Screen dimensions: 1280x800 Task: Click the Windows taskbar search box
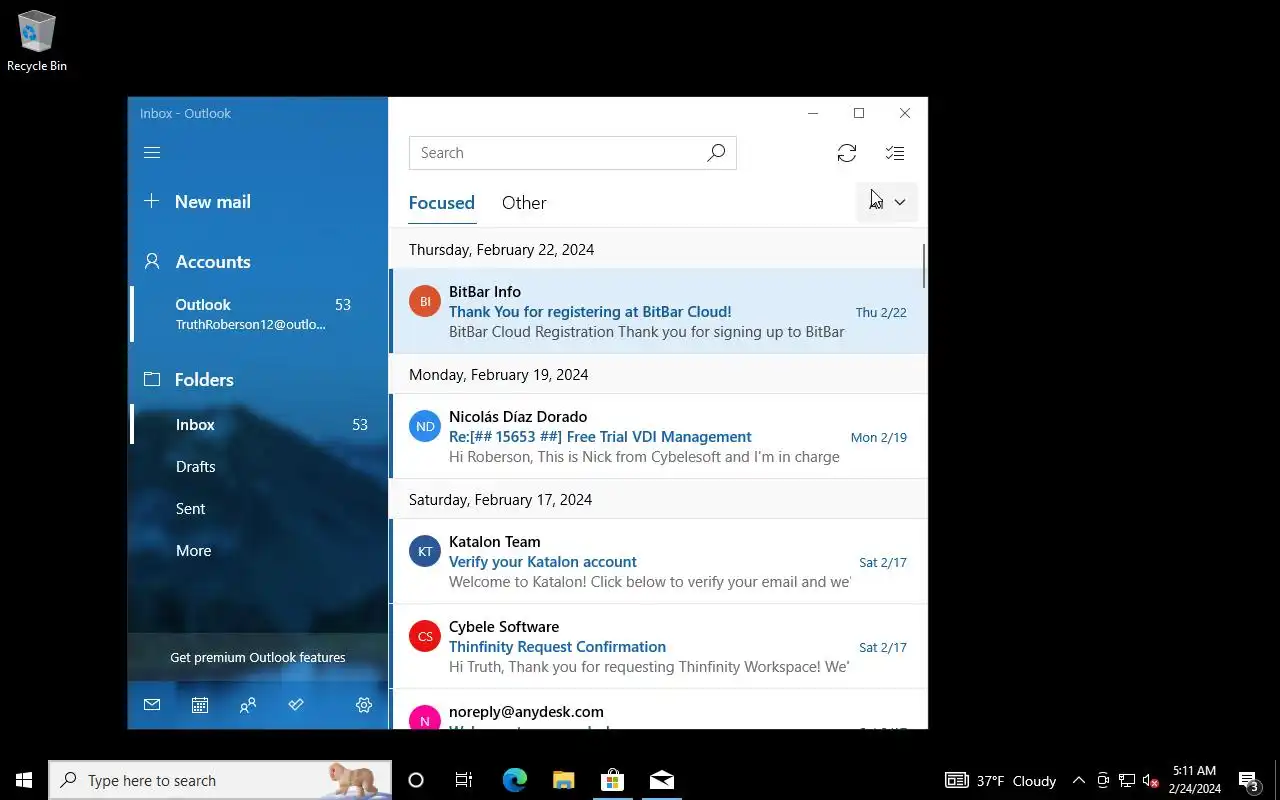220,780
